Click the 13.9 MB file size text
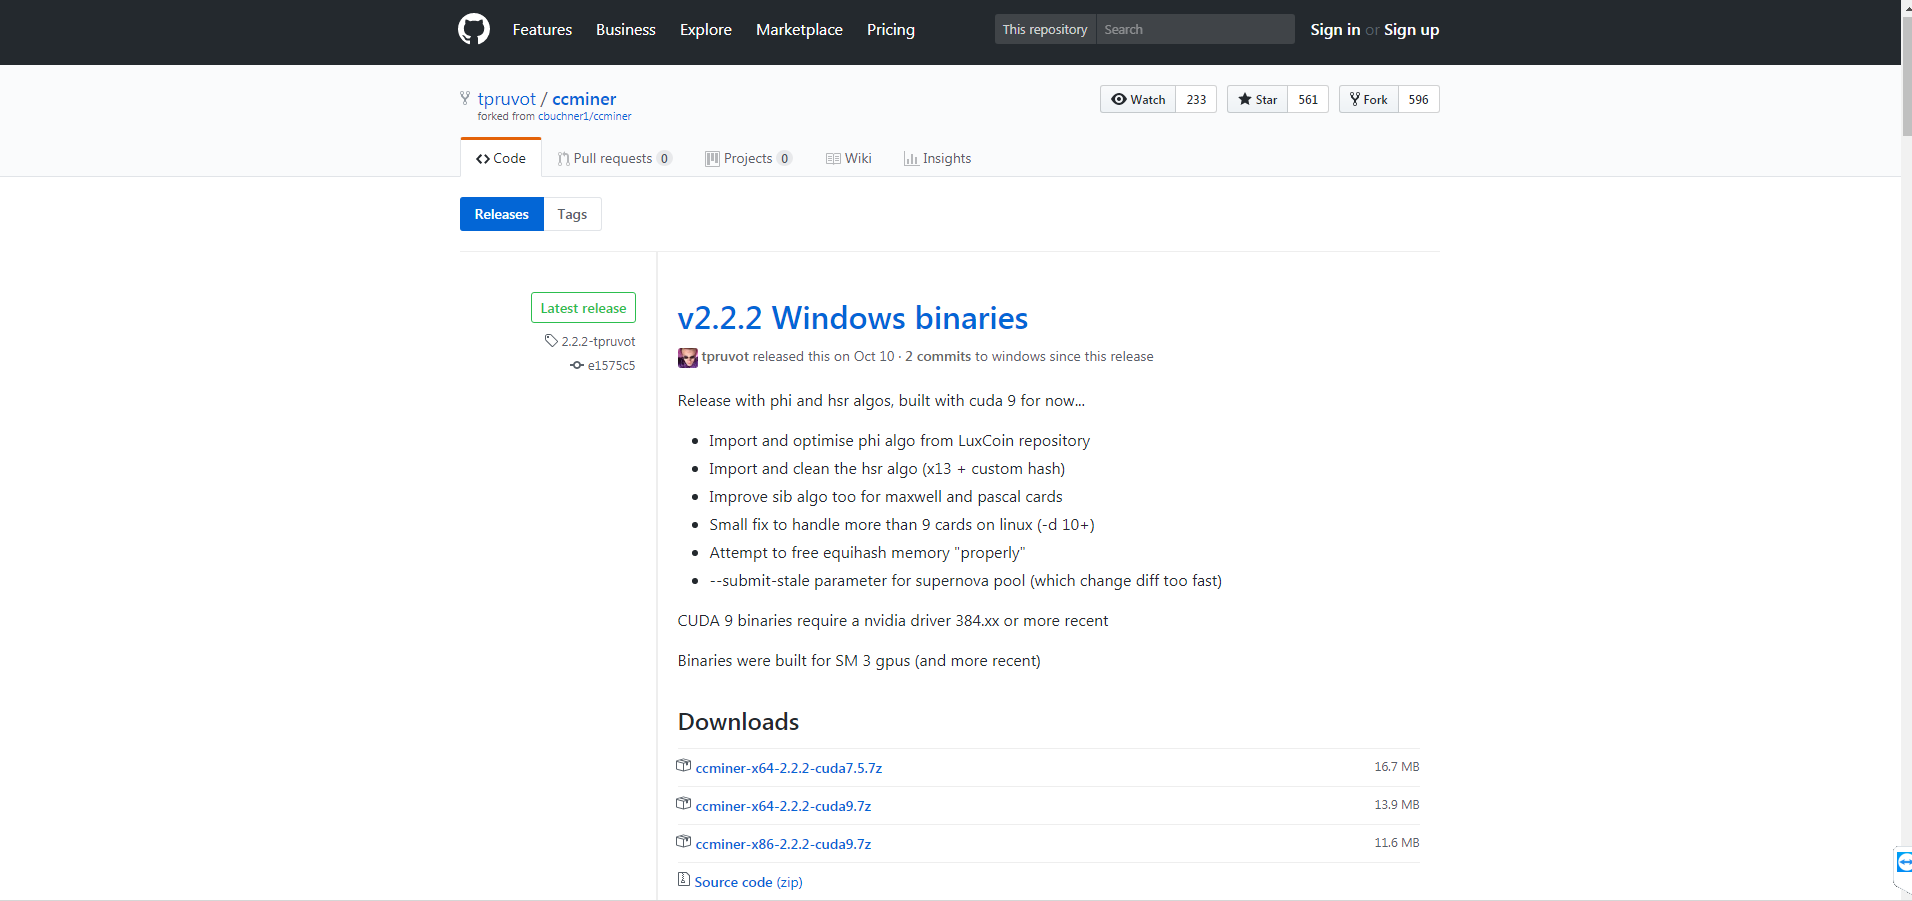The height and width of the screenshot is (901, 1912). pos(1396,805)
